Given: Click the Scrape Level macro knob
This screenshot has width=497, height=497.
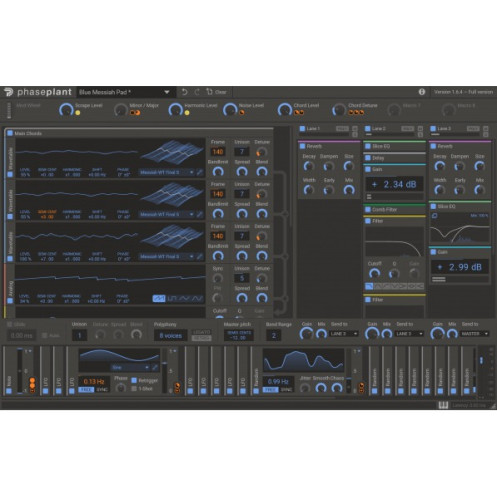Looking at the screenshot, I should (66, 109).
